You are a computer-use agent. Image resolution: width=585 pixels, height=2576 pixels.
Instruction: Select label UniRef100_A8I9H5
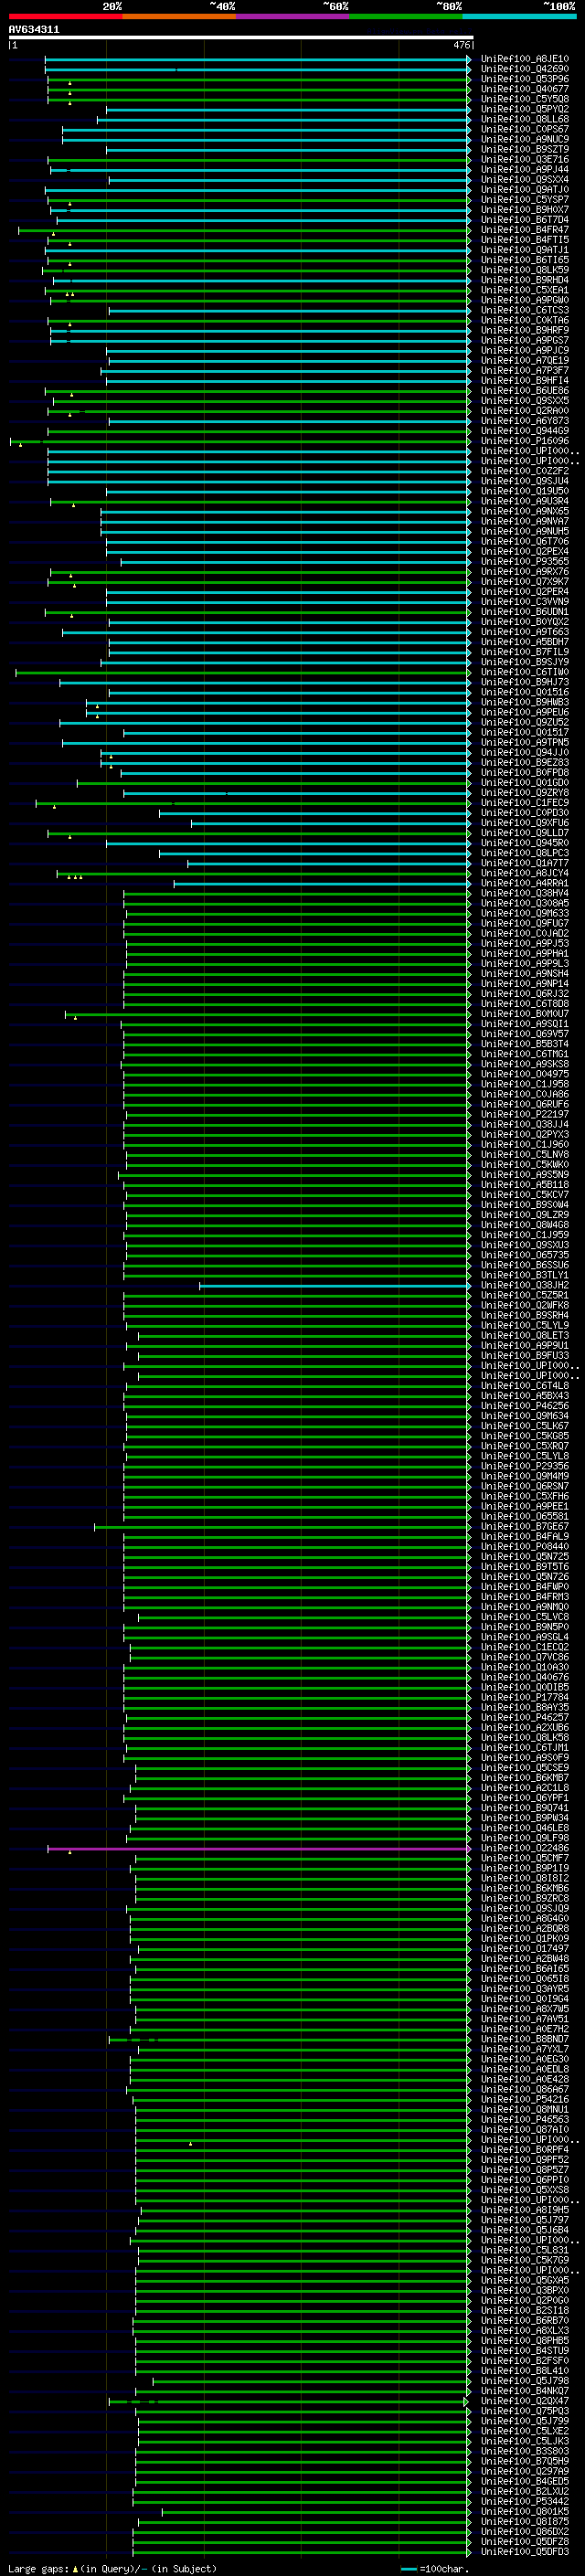pyautogui.click(x=525, y=2211)
